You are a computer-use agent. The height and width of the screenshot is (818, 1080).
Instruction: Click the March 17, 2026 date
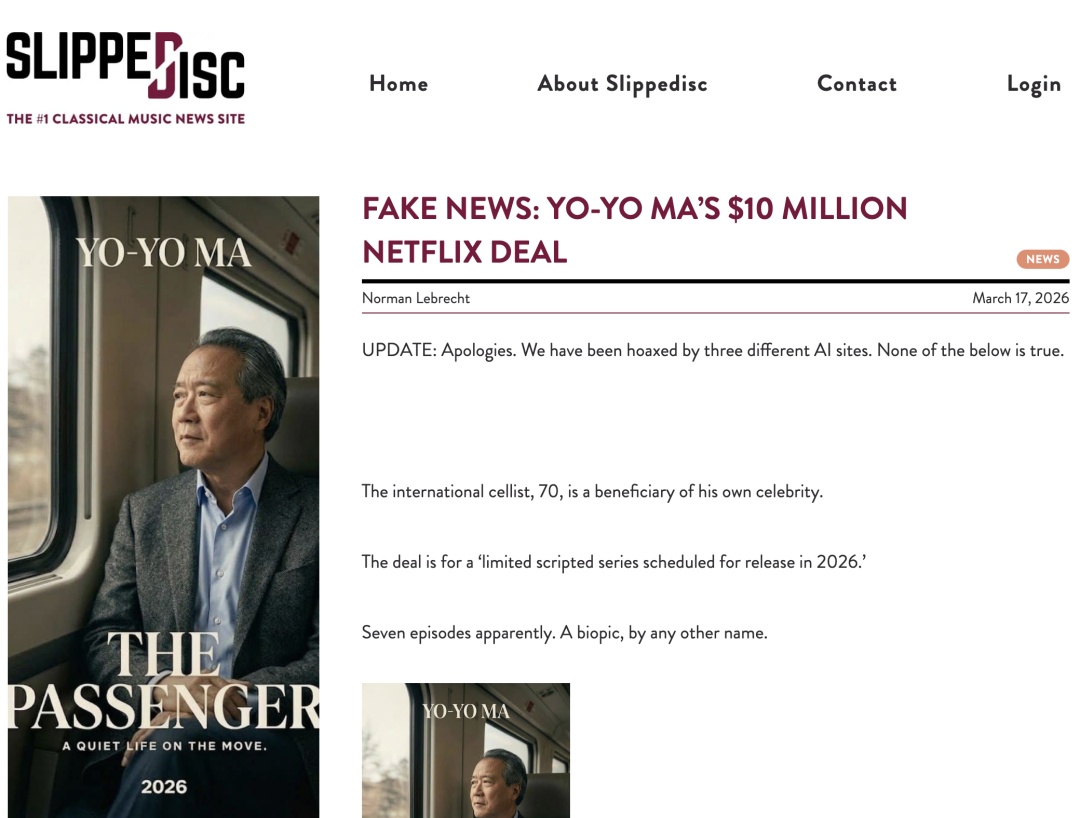point(1020,298)
